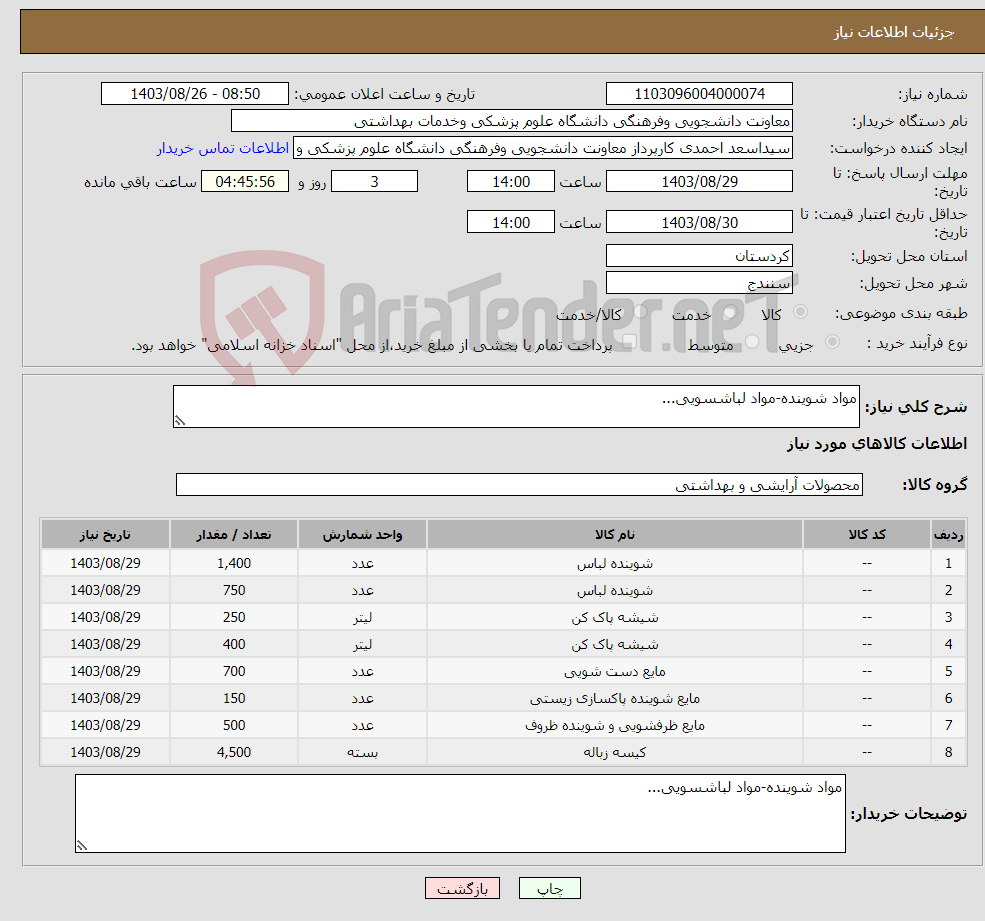Image resolution: width=985 pixels, height=921 pixels.
Task: Select the متوسط purchase type radio
Action: pos(752,342)
